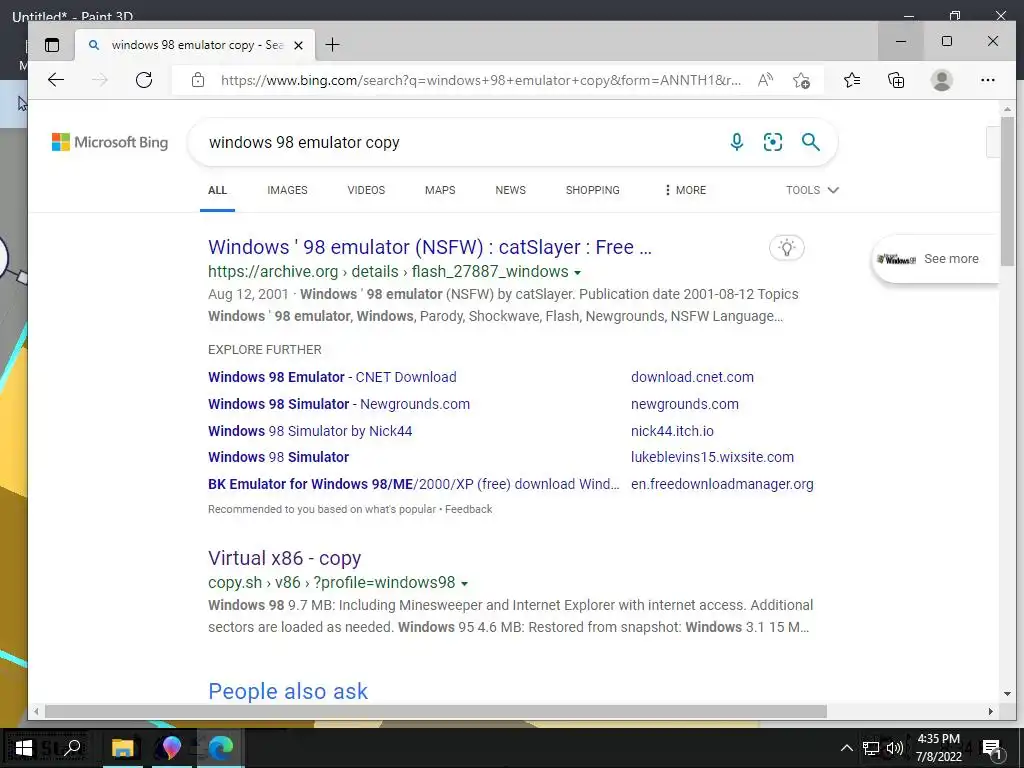Open the Favorites list icon
The height and width of the screenshot is (768, 1024).
[x=852, y=80]
